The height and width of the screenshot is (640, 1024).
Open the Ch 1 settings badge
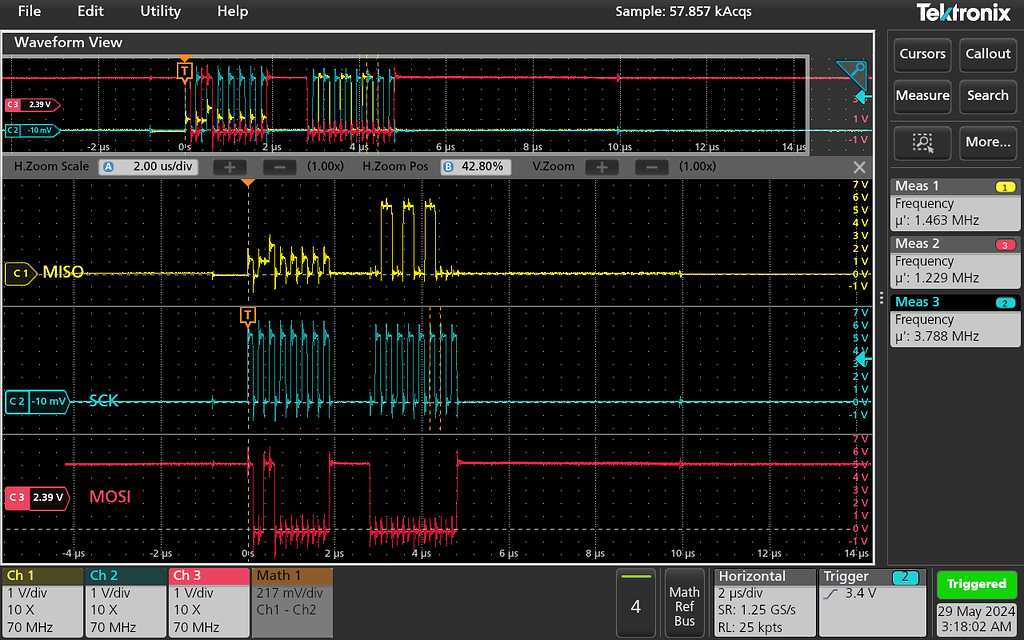[42, 602]
